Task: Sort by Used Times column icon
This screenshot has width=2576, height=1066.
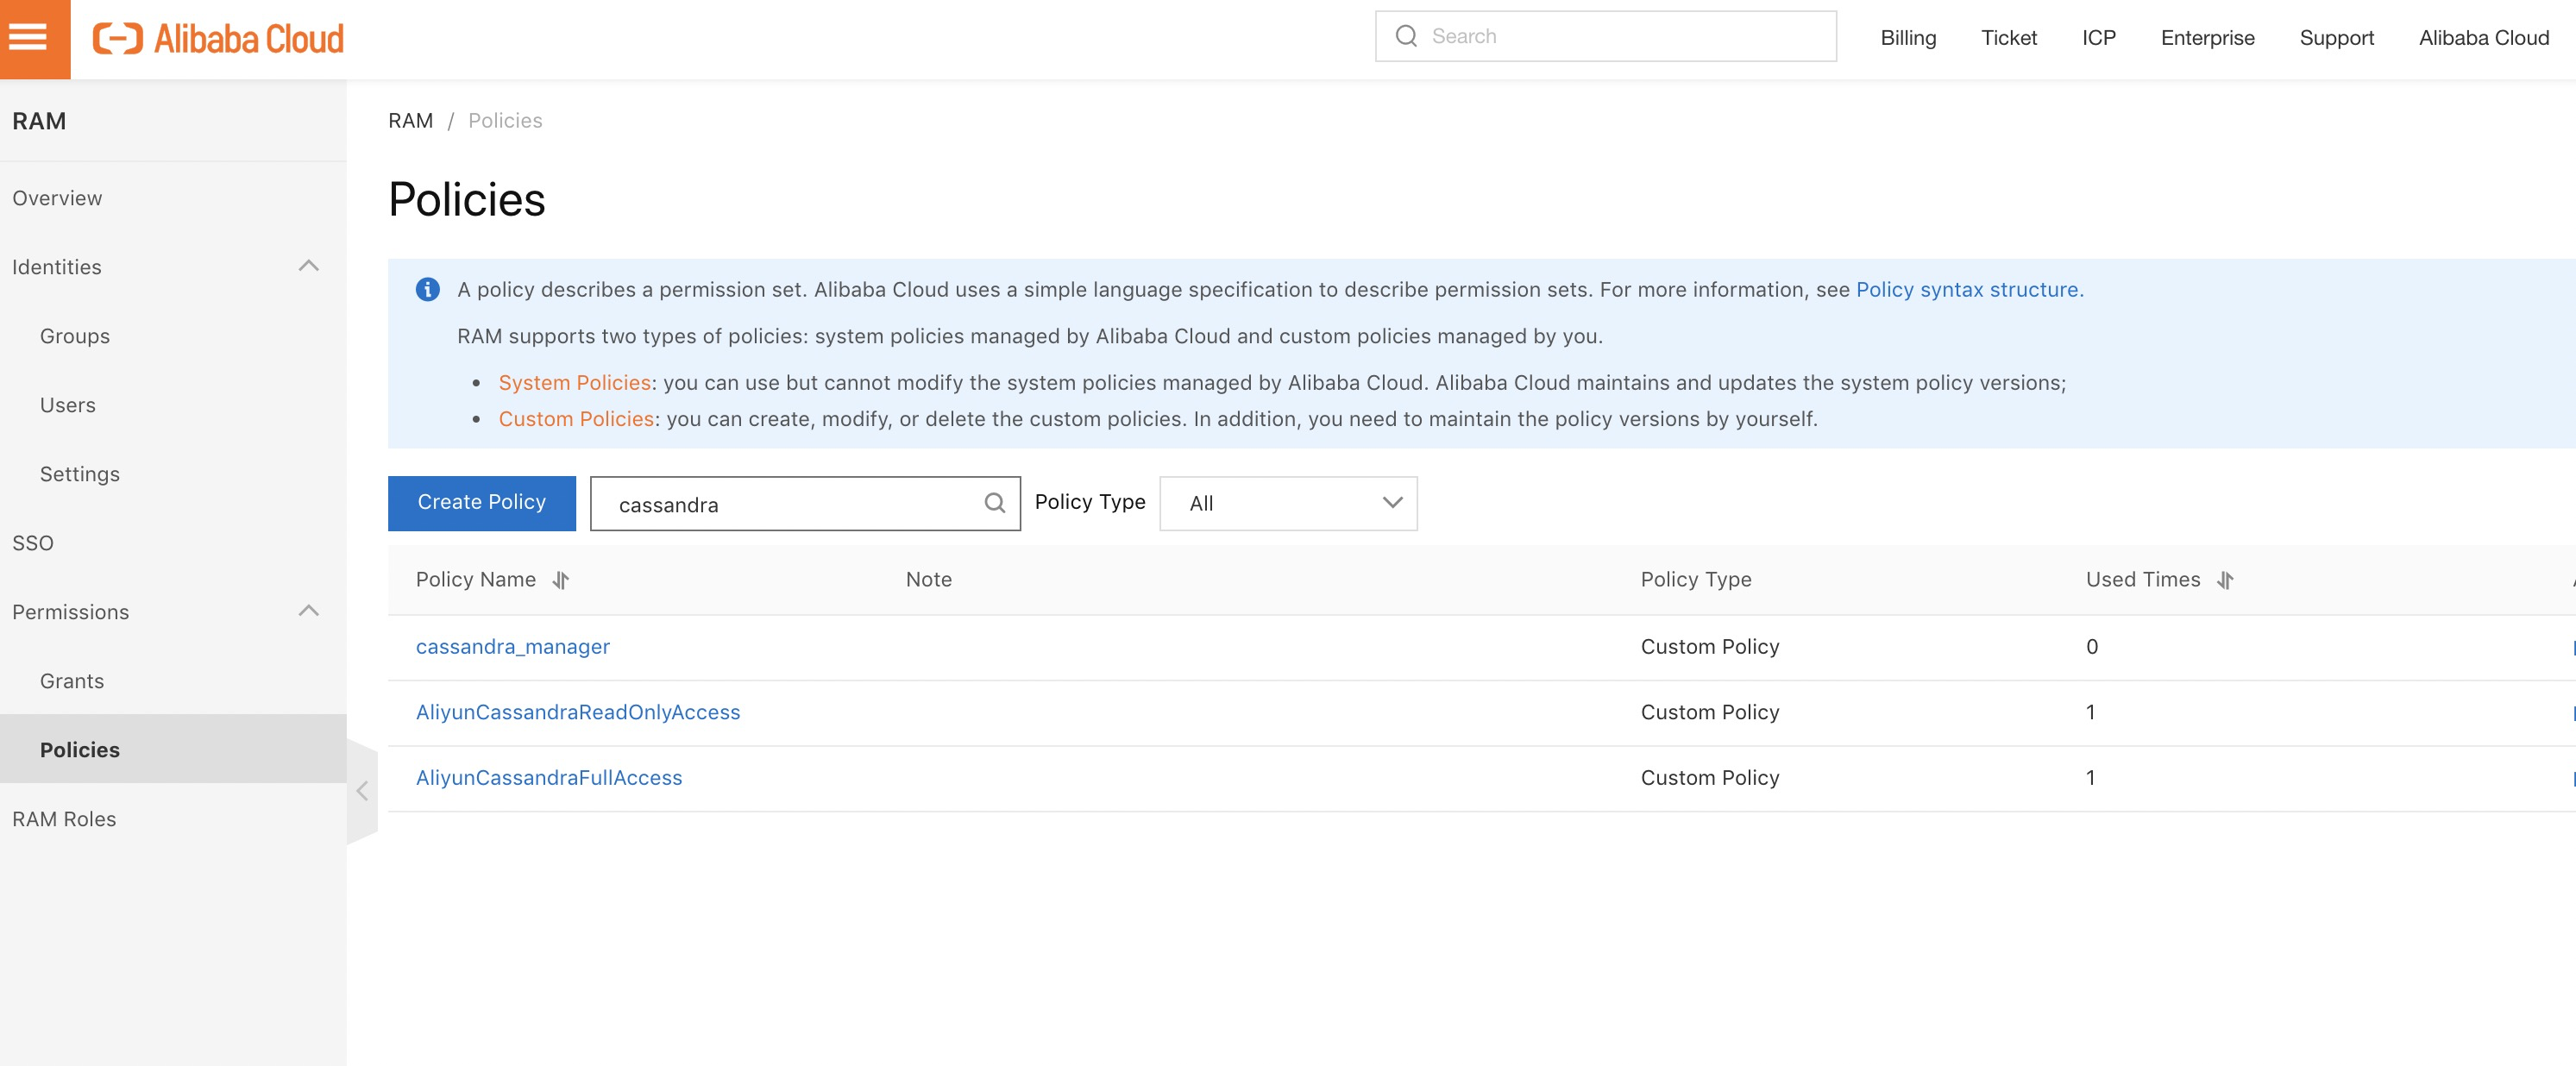Action: (x=2225, y=580)
